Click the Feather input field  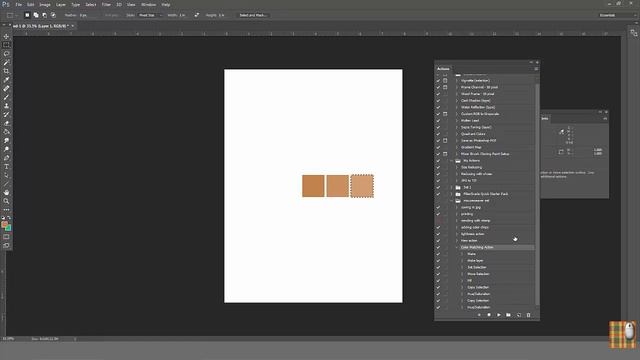coord(87,15)
